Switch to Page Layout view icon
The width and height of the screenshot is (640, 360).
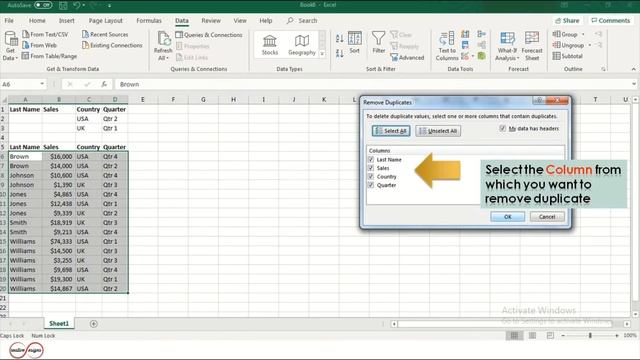click(x=532, y=335)
